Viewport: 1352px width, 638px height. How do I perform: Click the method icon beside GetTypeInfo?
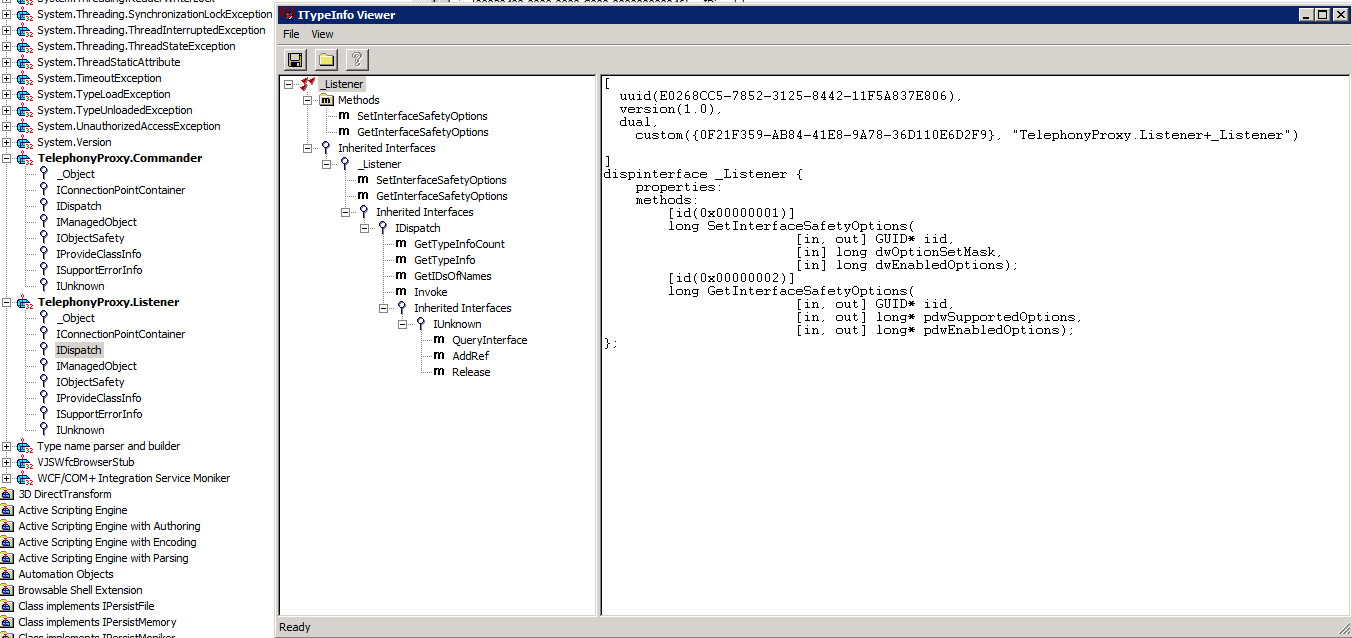[401, 260]
